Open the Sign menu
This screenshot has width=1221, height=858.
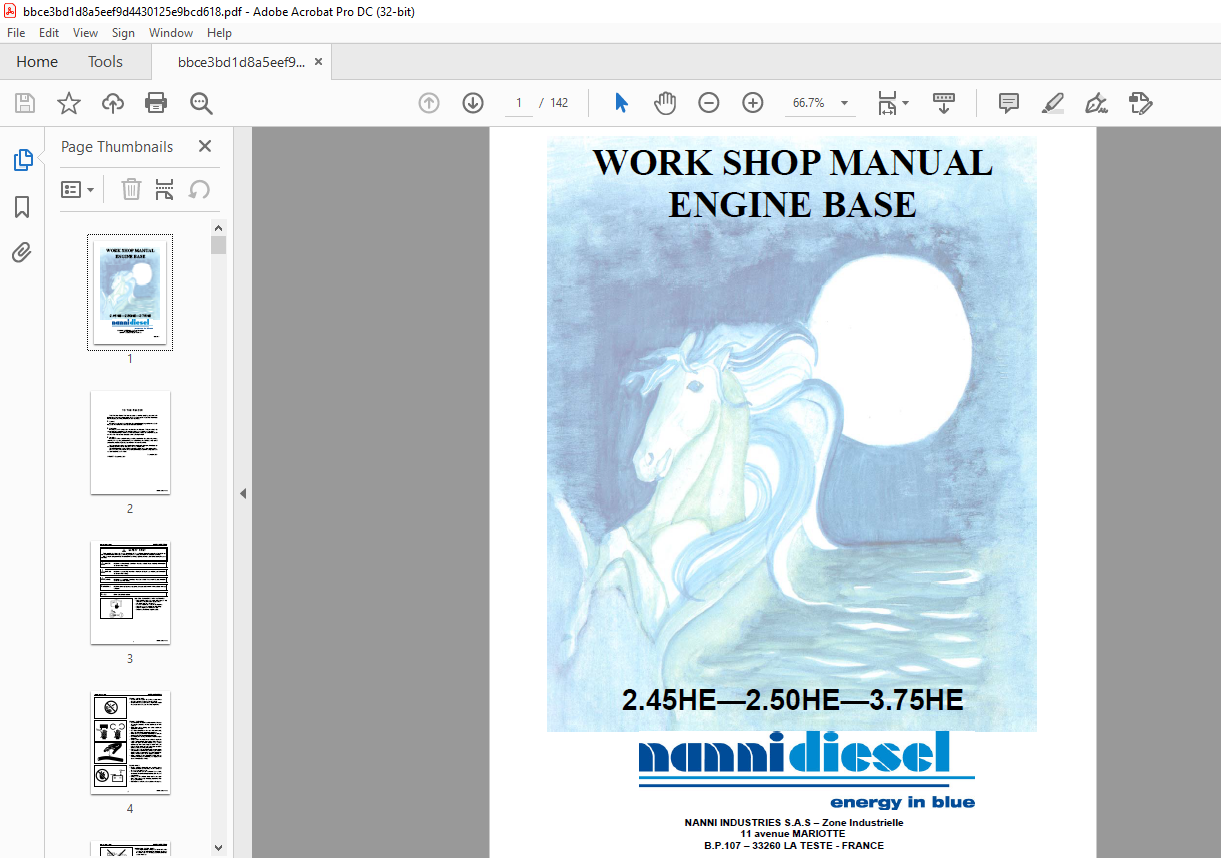pos(123,33)
